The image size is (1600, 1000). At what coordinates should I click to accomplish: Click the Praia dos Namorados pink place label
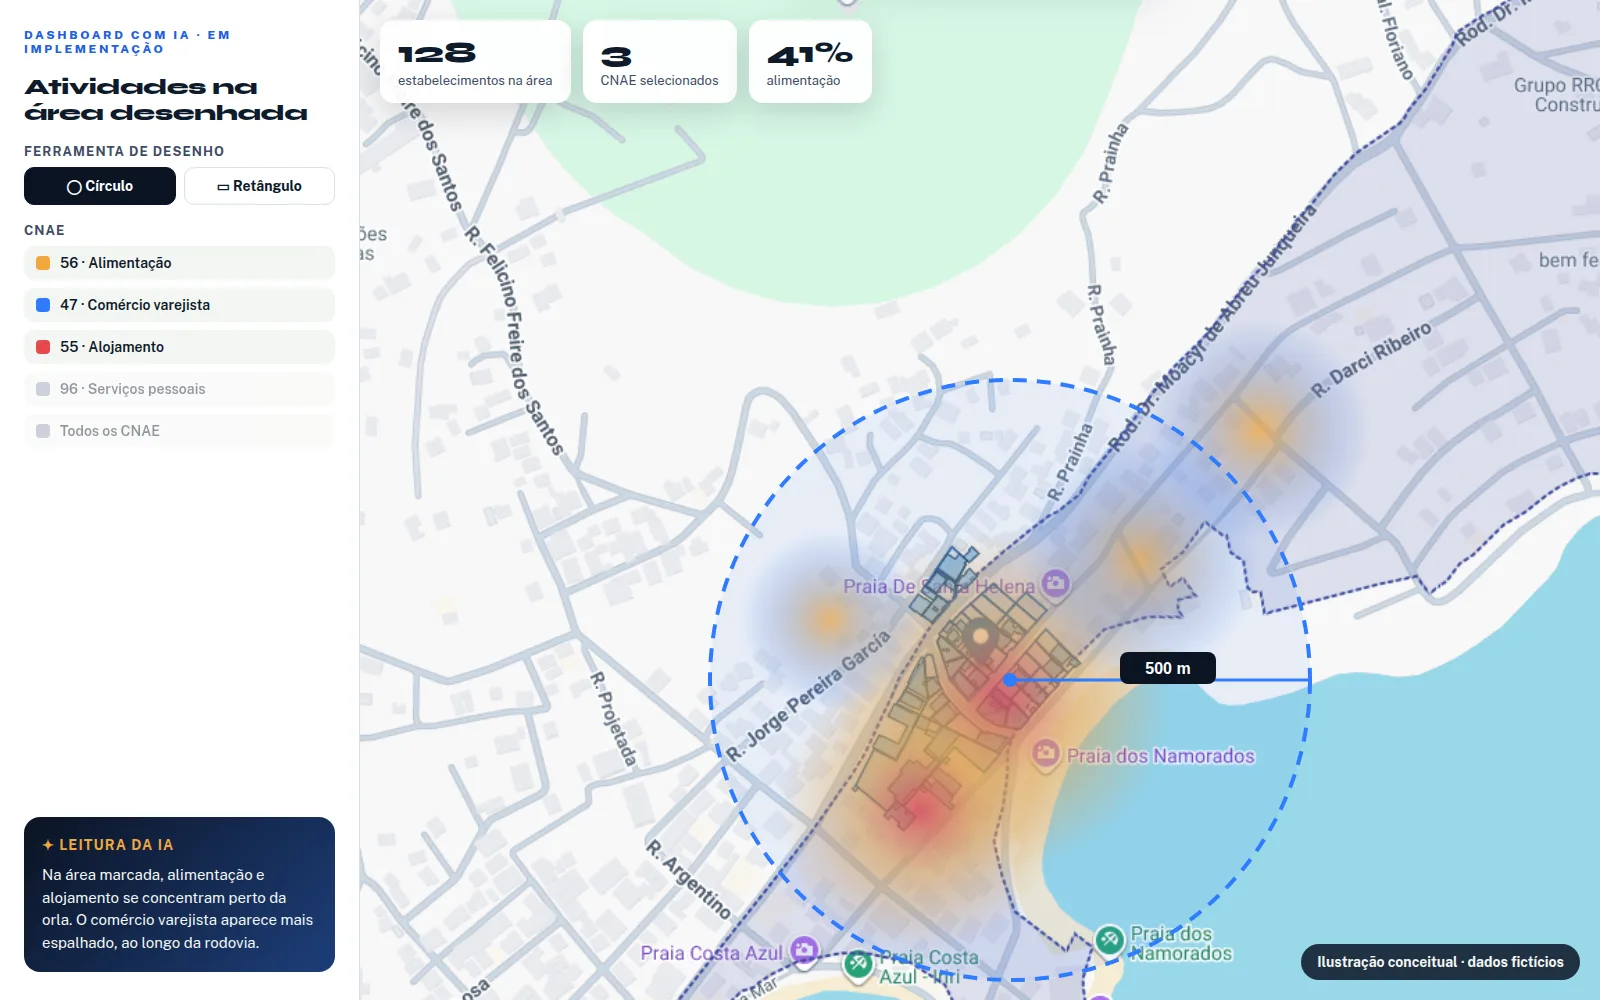[x=1160, y=756]
